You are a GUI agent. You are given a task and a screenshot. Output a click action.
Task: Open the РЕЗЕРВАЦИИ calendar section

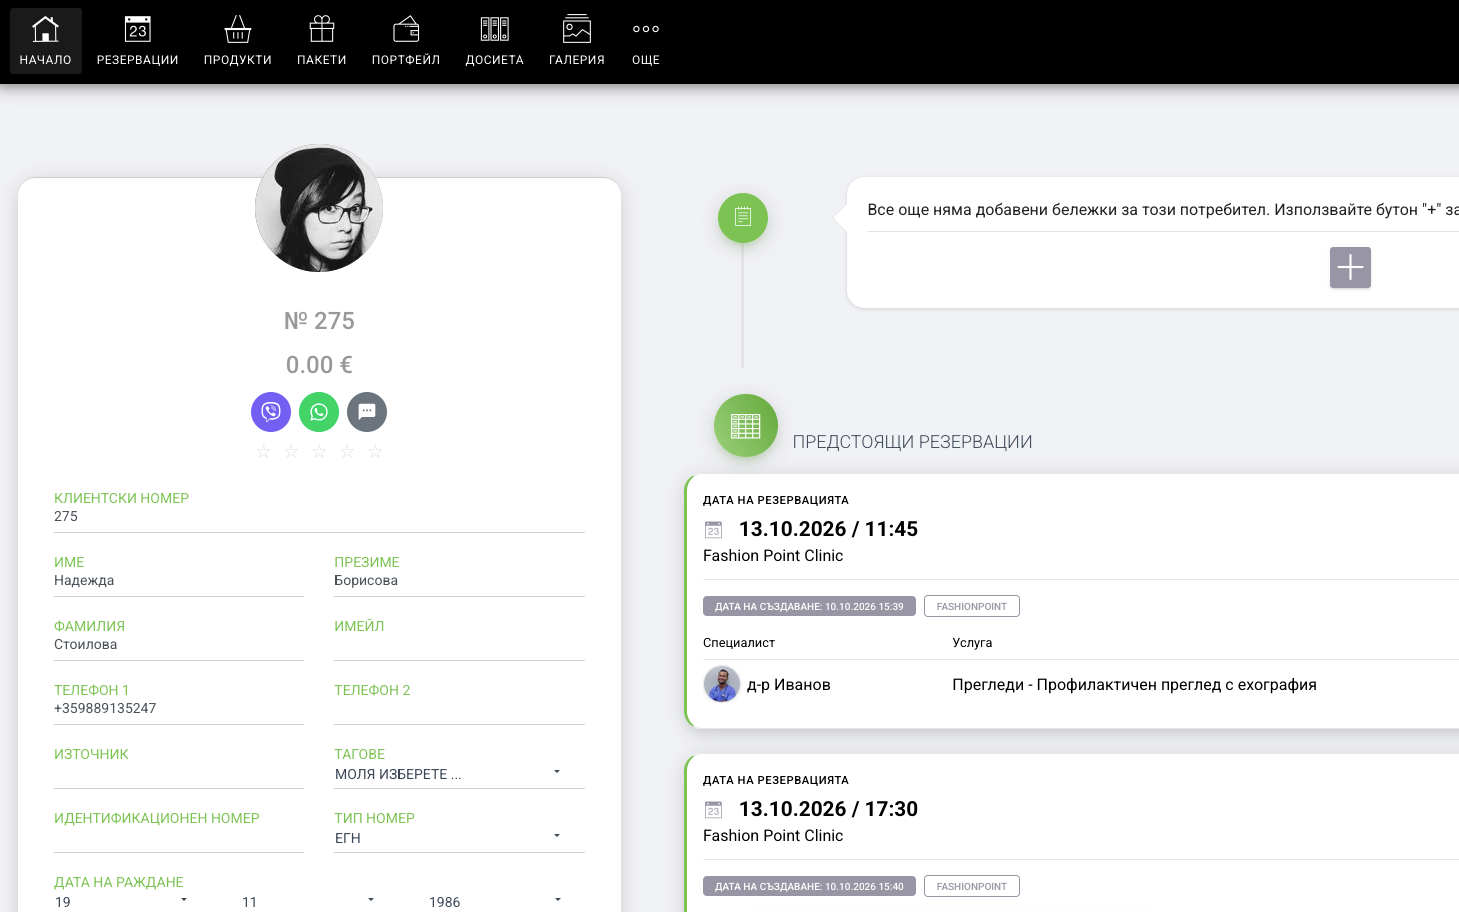(138, 41)
